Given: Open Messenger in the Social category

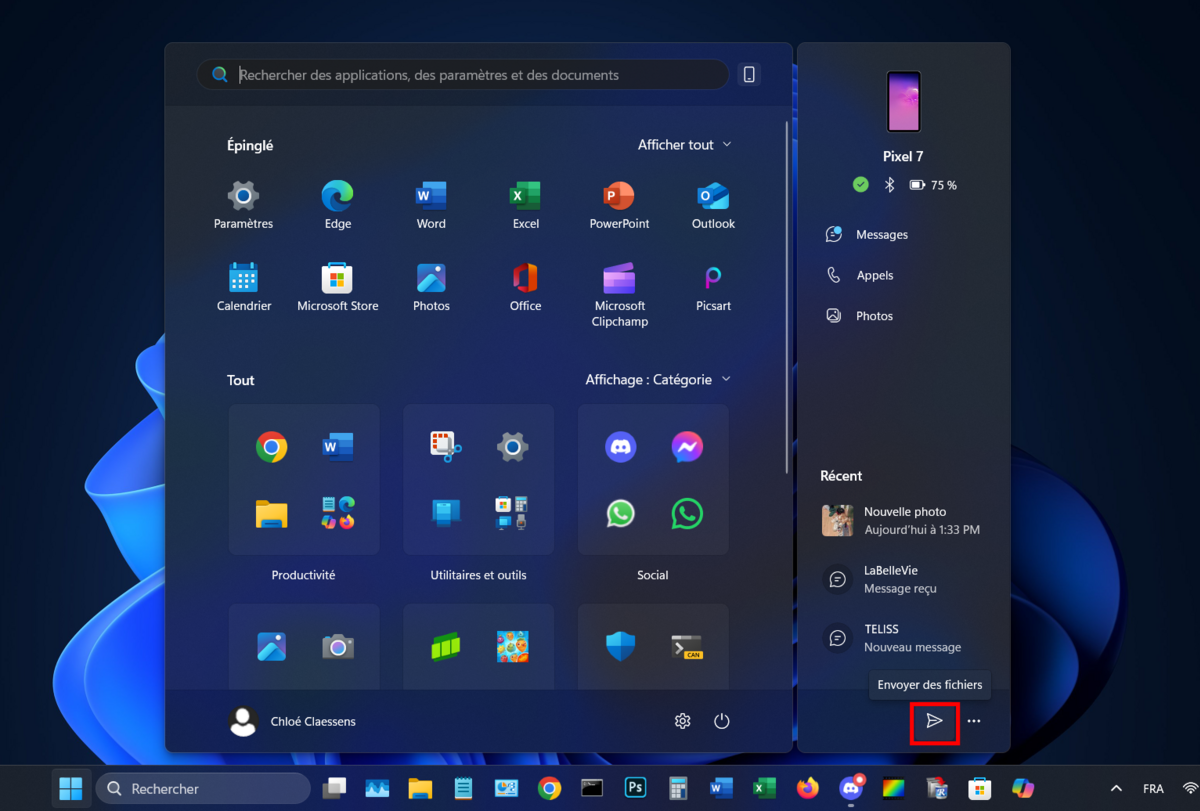Looking at the screenshot, I should 687,447.
